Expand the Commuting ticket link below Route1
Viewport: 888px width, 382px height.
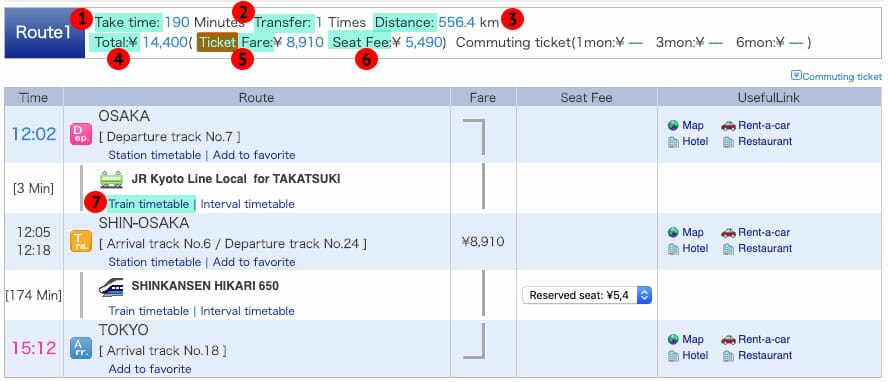coord(842,76)
